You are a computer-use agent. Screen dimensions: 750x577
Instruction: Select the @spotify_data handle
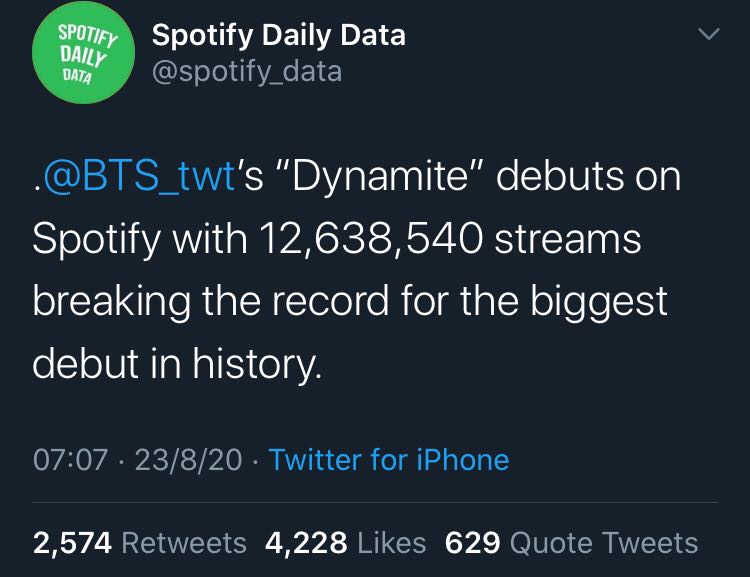point(247,71)
